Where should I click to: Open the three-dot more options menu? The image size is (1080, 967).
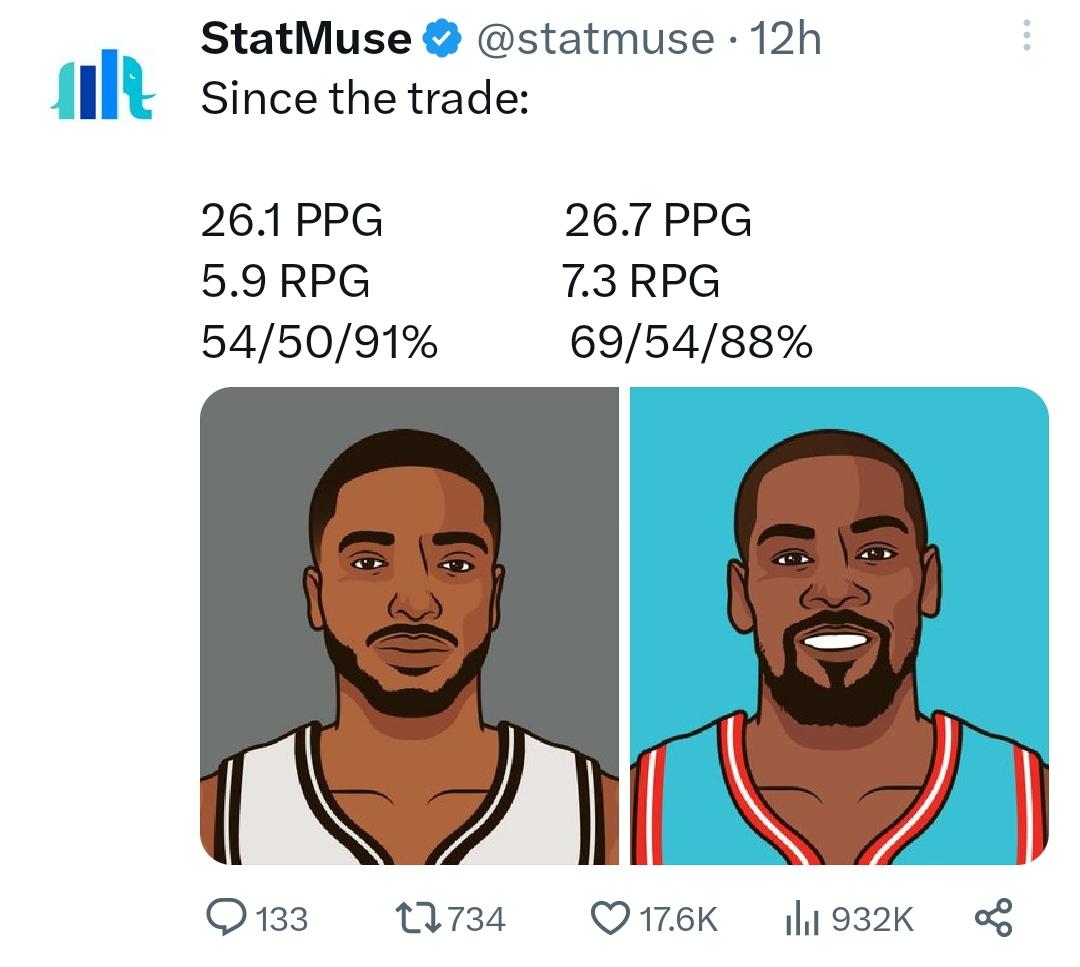point(1025,38)
